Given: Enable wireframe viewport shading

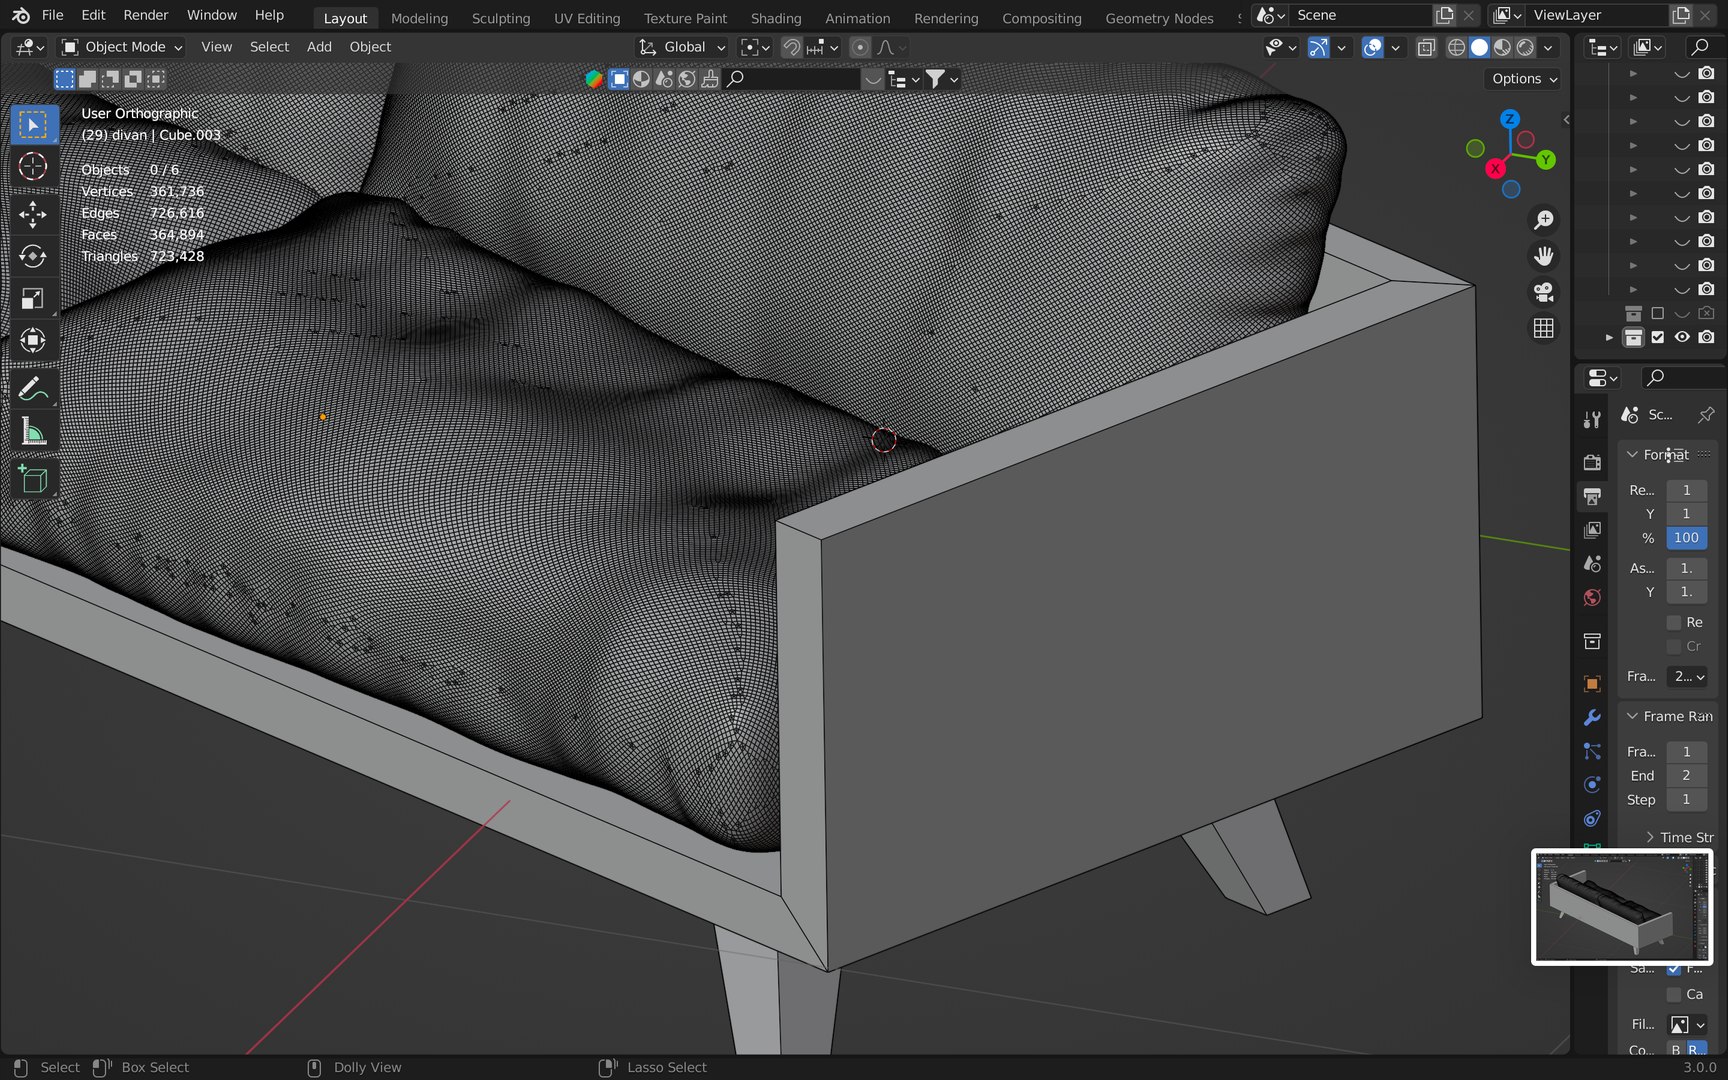Looking at the screenshot, I should coord(1457,47).
